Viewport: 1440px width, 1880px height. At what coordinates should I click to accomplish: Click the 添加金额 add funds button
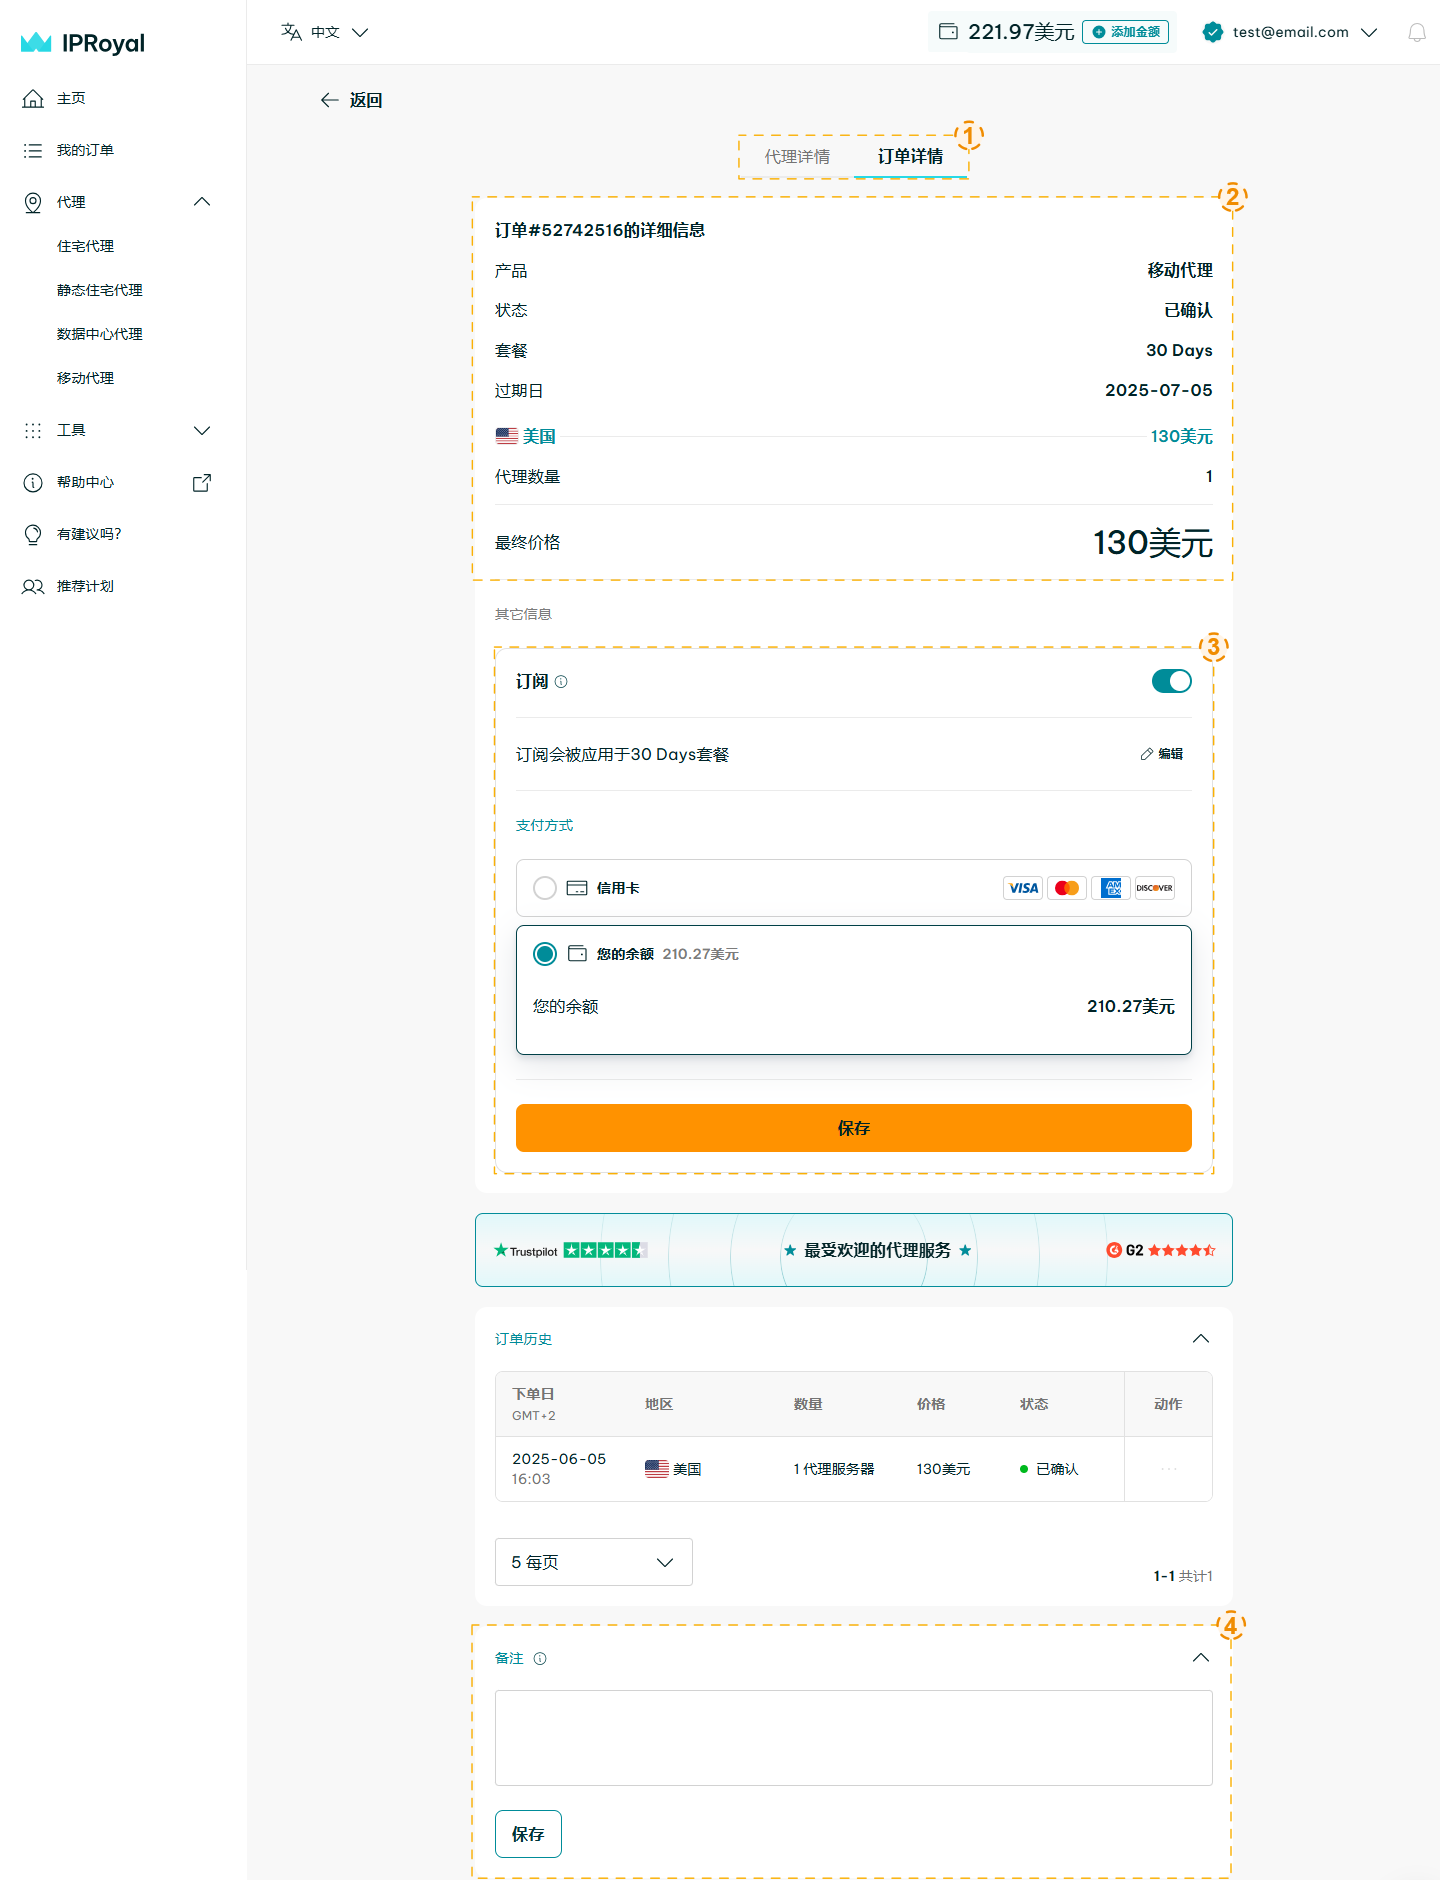[1126, 32]
